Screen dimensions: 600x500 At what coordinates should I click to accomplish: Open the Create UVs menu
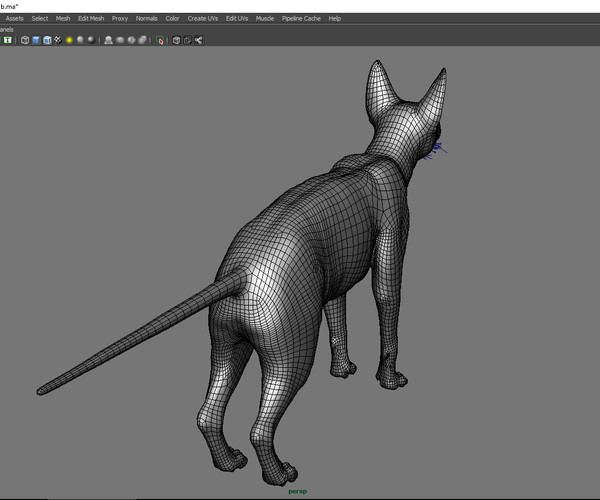point(203,18)
